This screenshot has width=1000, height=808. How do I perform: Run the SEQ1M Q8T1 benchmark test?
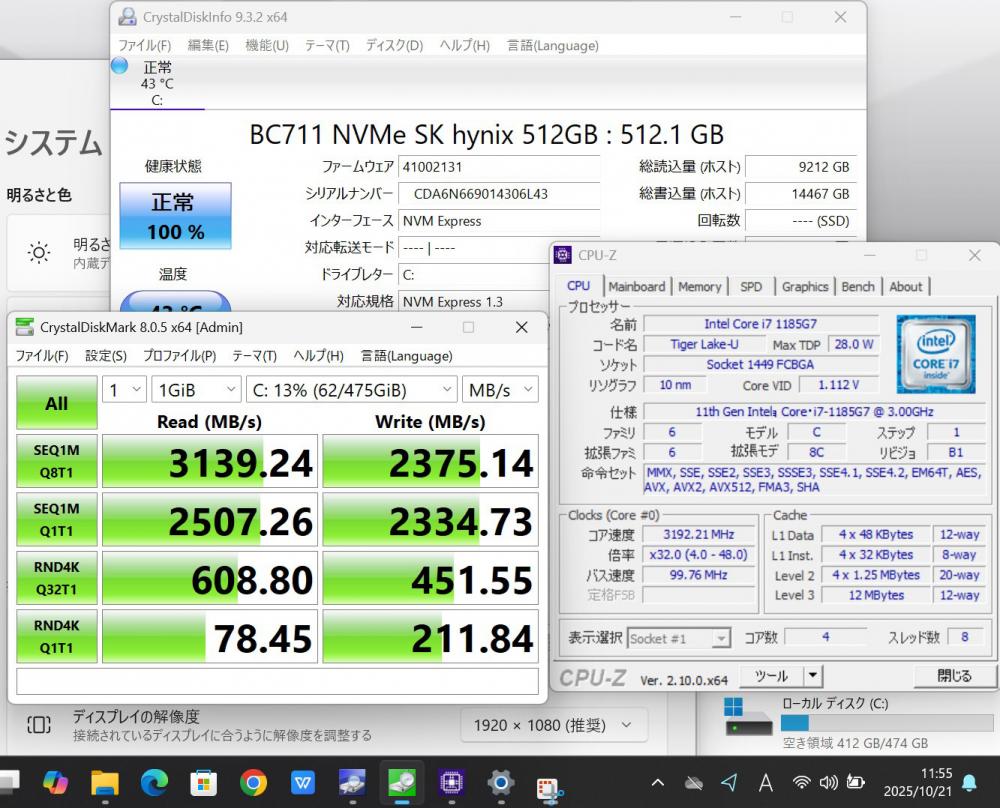click(56, 461)
